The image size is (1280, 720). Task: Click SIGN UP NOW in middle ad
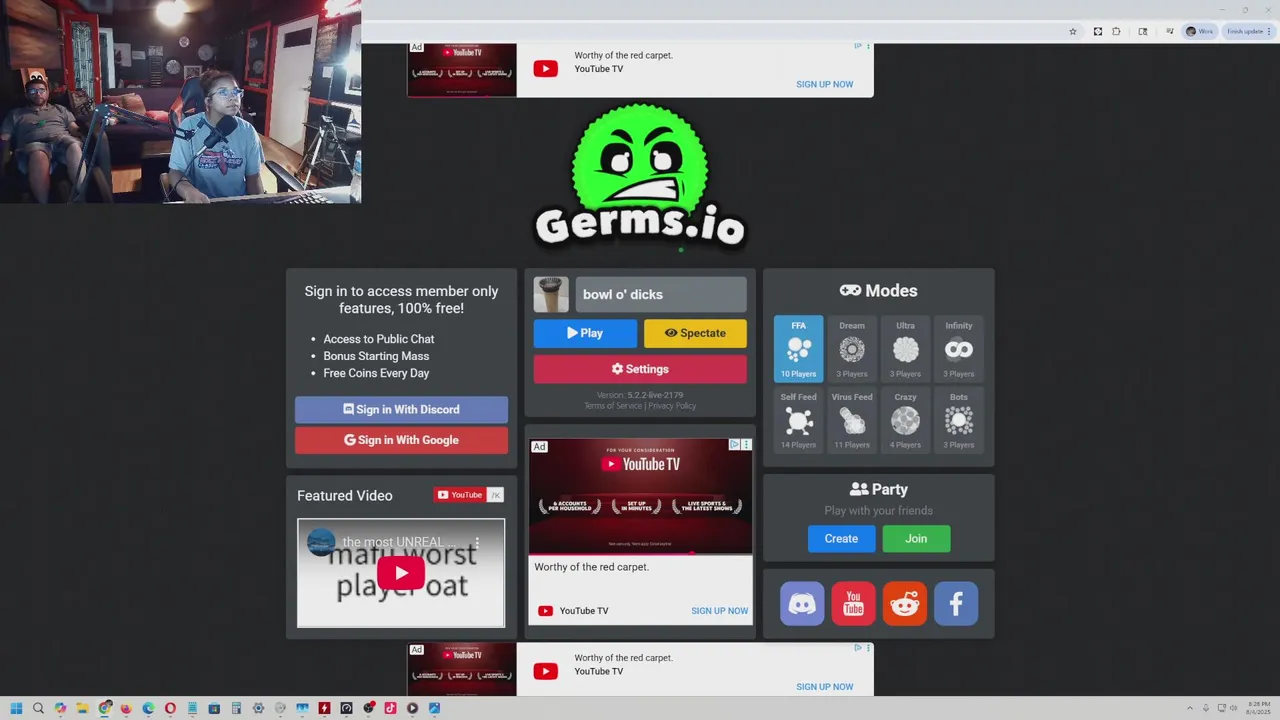point(719,611)
